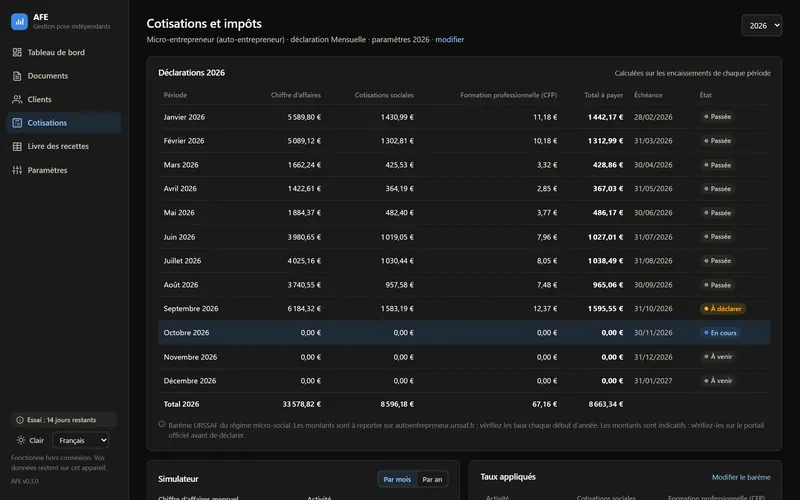Click the Juin 2026 period cell
The height and width of the screenshot is (500, 800).
[x=179, y=237]
